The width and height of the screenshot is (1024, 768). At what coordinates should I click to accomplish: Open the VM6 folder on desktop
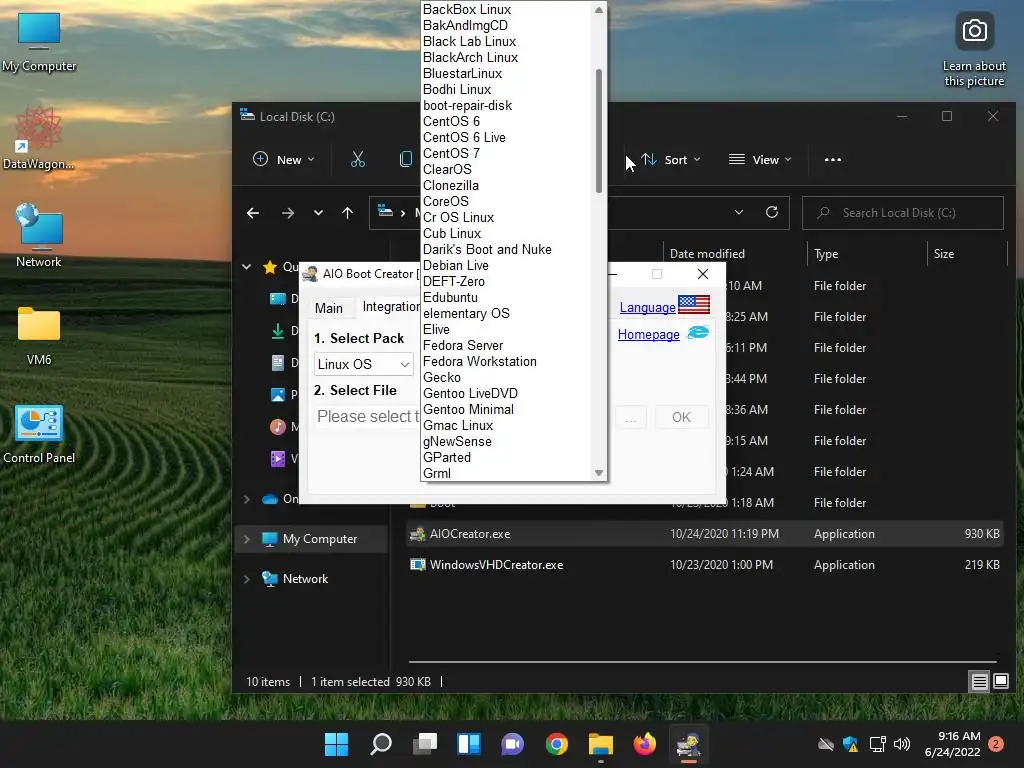point(39,334)
